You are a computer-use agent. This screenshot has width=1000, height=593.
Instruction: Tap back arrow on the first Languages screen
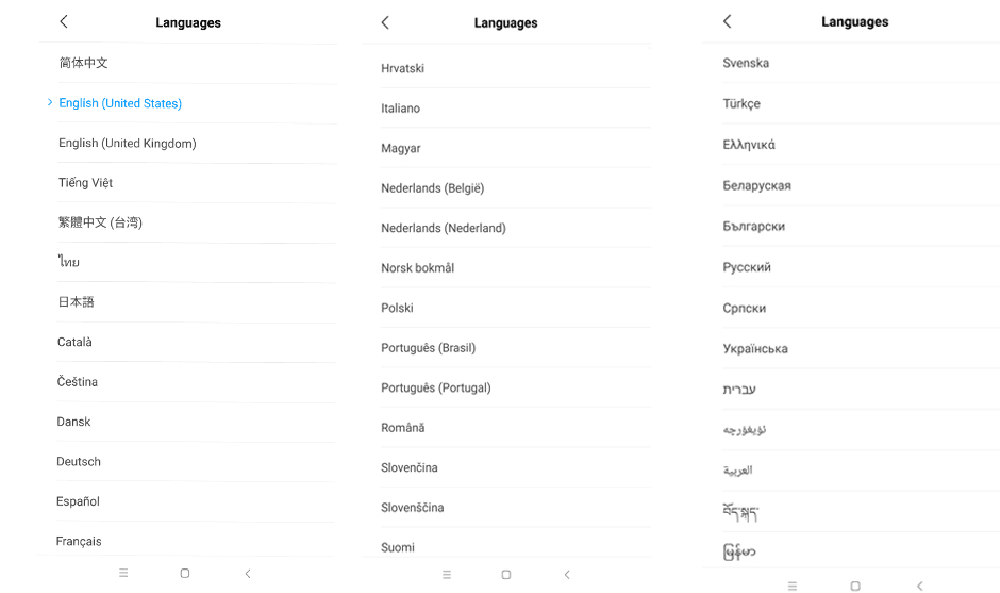[64, 22]
